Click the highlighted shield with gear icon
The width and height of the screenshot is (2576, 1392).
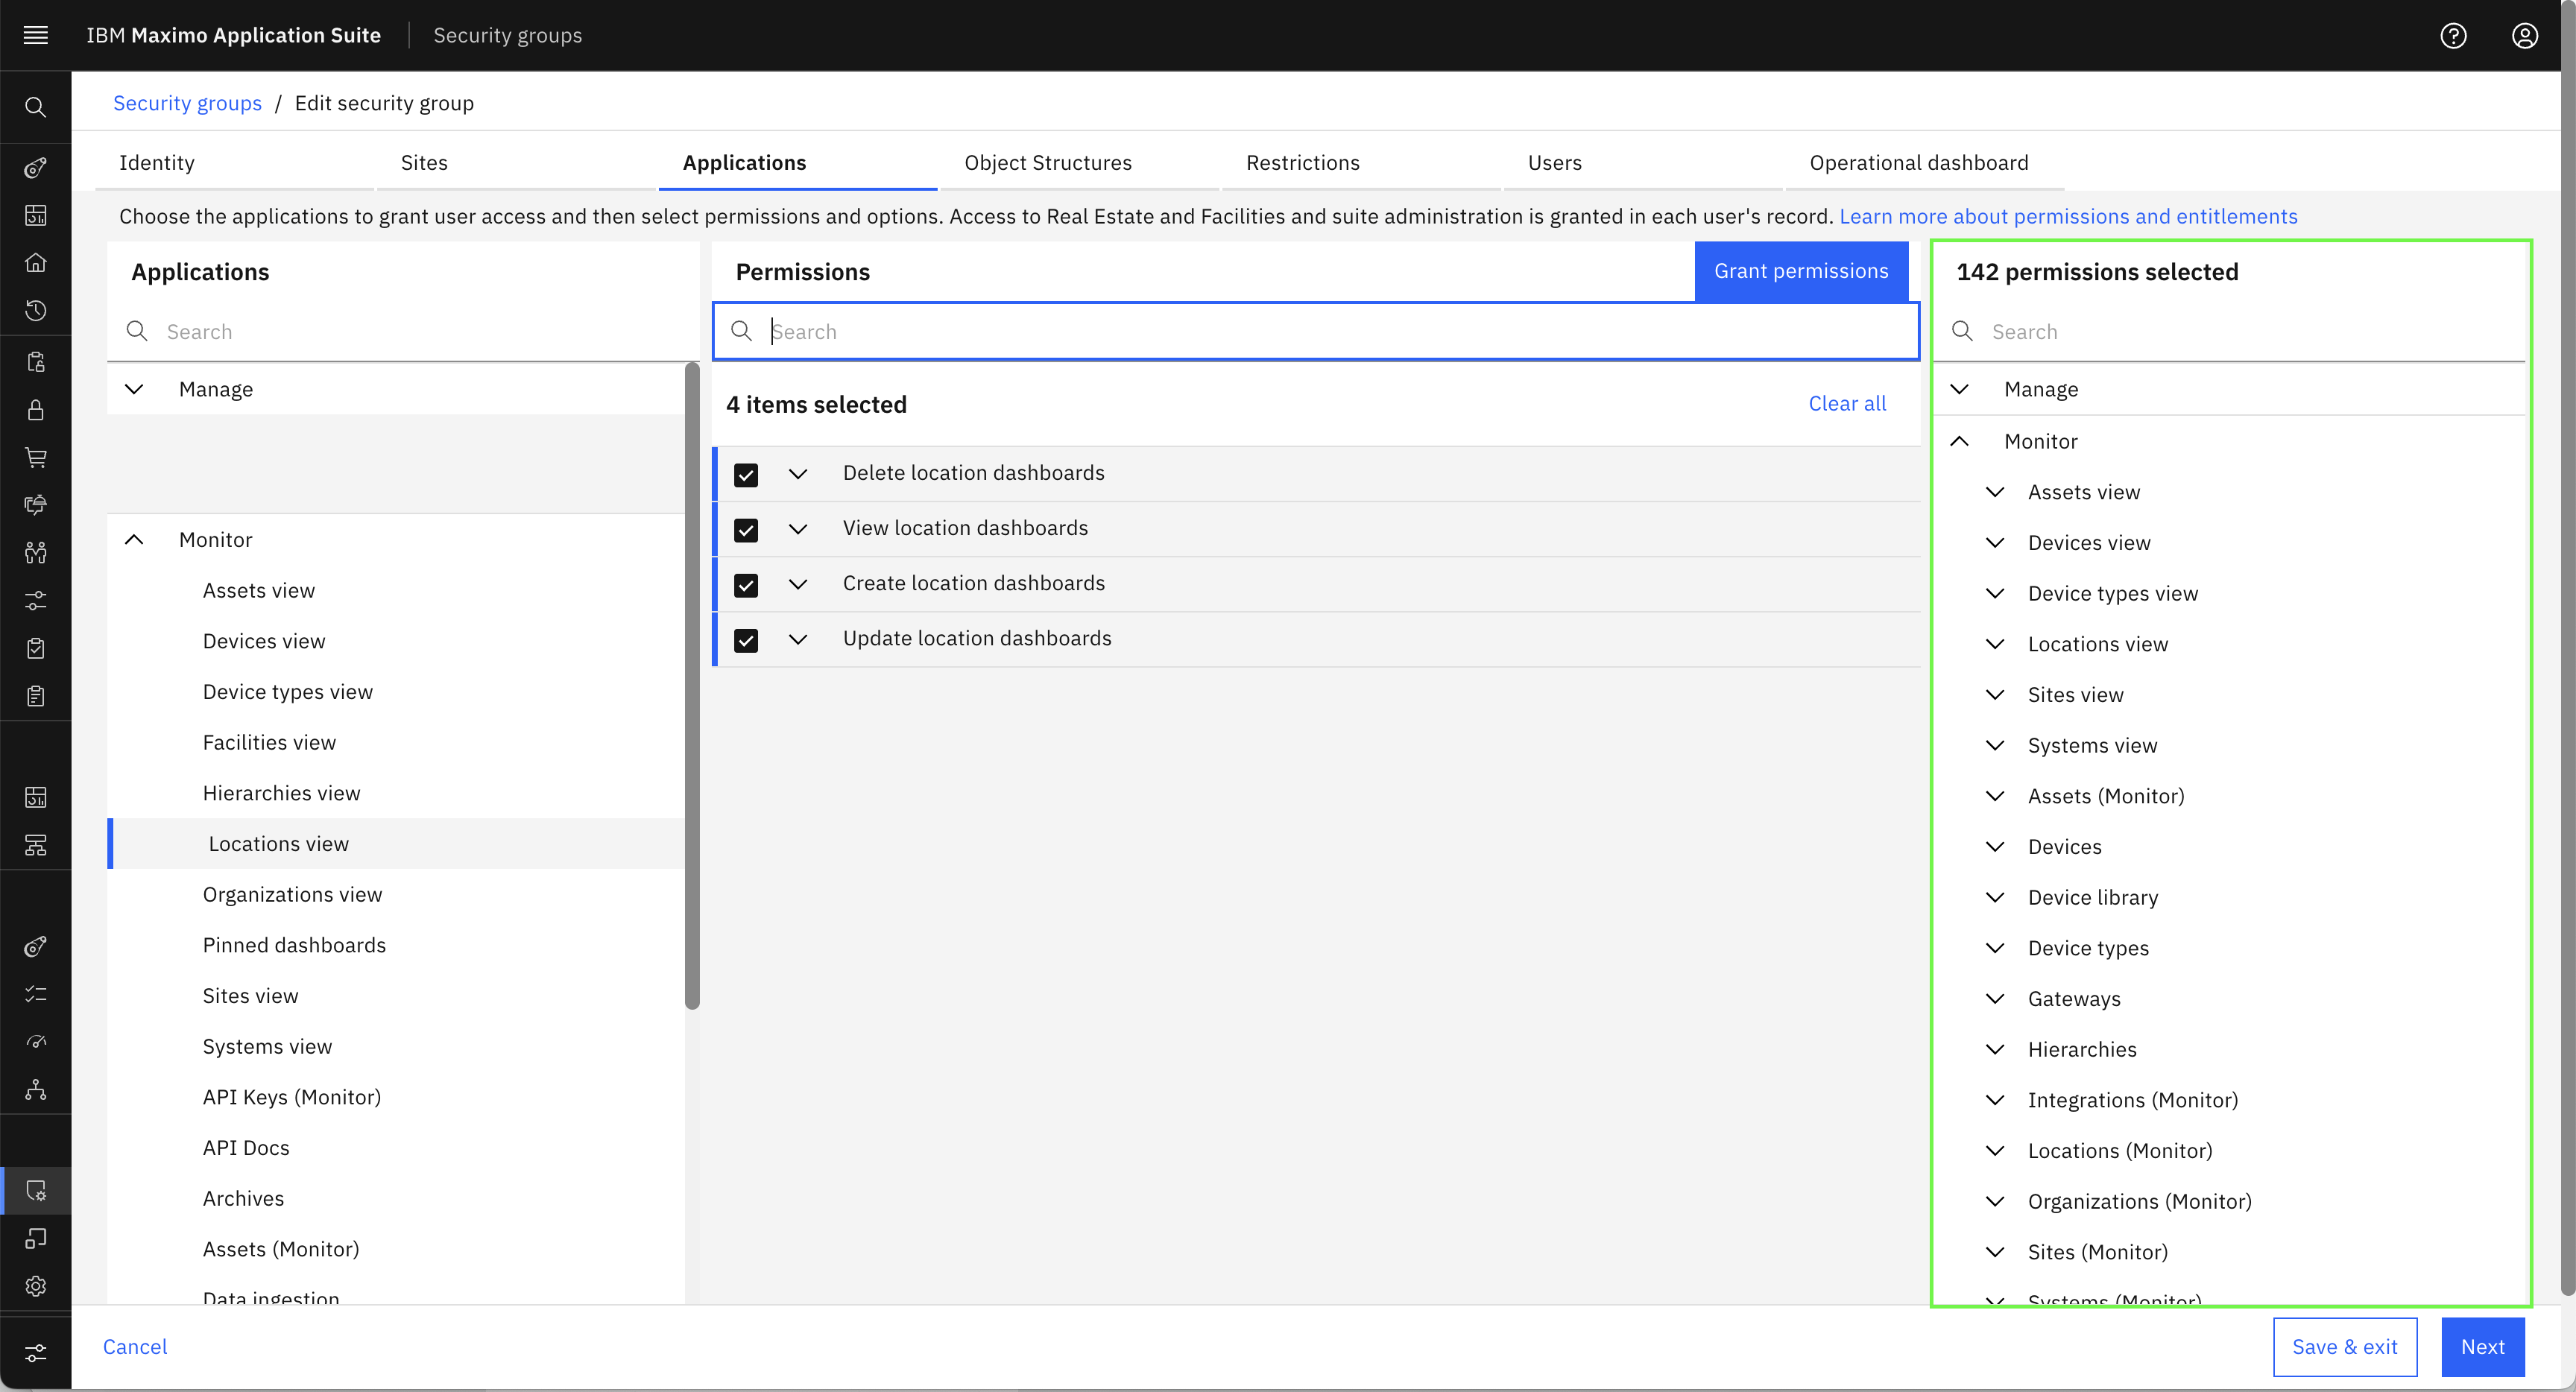click(x=35, y=1191)
